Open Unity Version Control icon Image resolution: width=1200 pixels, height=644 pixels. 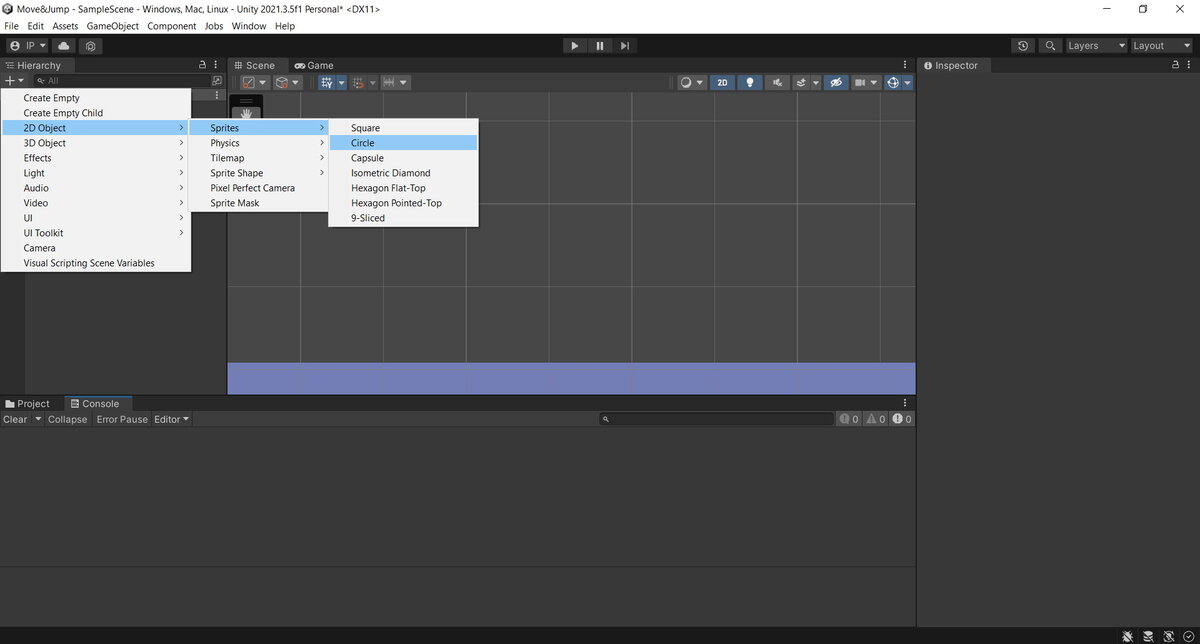click(91, 46)
